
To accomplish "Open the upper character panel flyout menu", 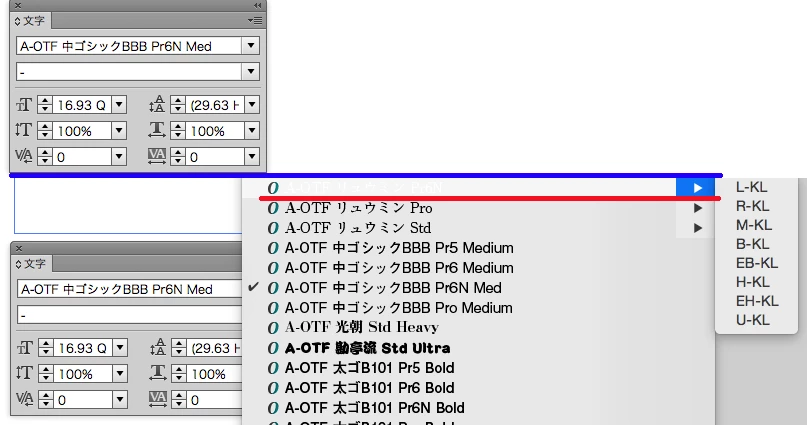I will [x=255, y=21].
